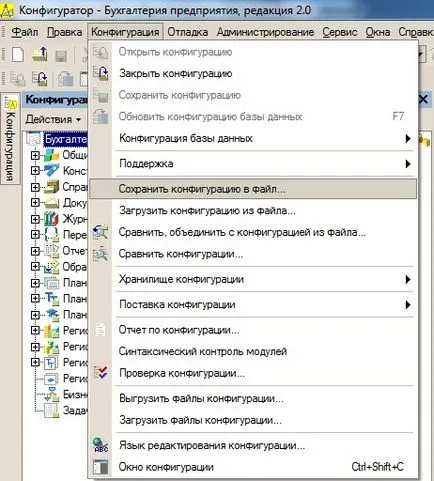Open the Администрирование menu
The height and width of the screenshot is (481, 434).
(x=265, y=32)
